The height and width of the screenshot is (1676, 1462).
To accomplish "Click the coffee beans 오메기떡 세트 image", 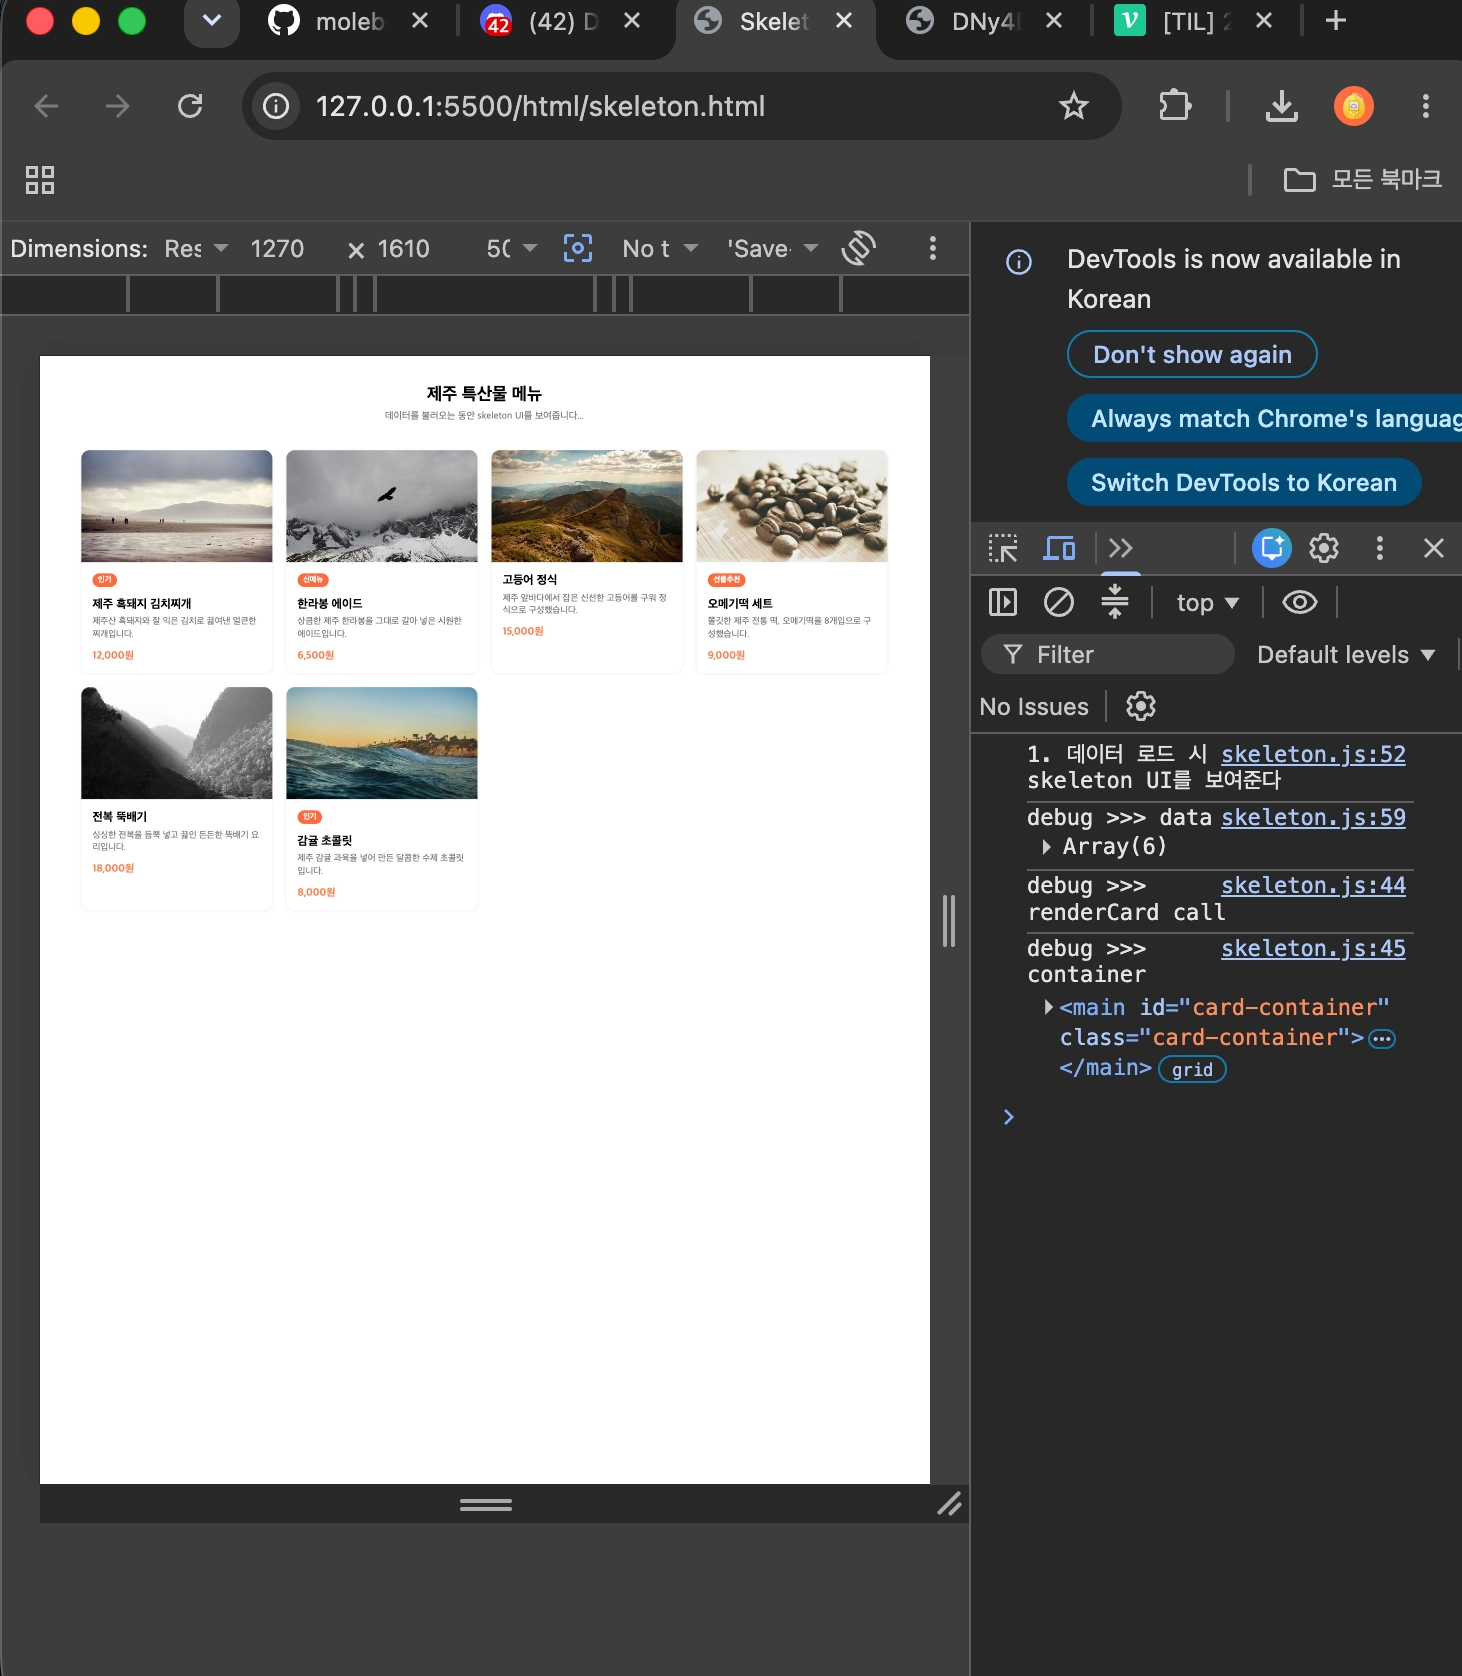I will pyautogui.click(x=792, y=506).
